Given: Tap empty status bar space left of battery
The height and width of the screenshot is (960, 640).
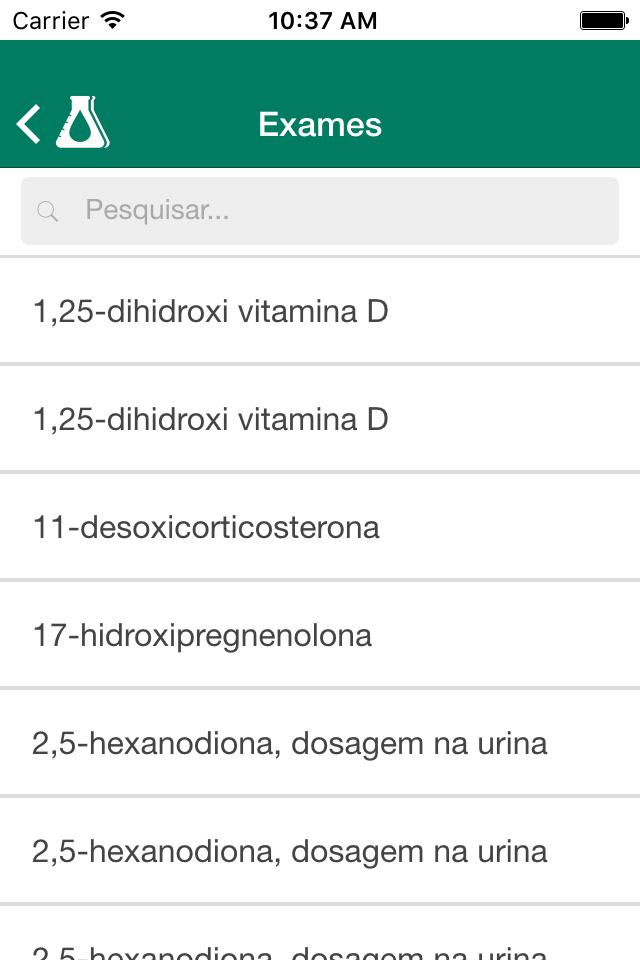Looking at the screenshot, I should pyautogui.click(x=478, y=21).
